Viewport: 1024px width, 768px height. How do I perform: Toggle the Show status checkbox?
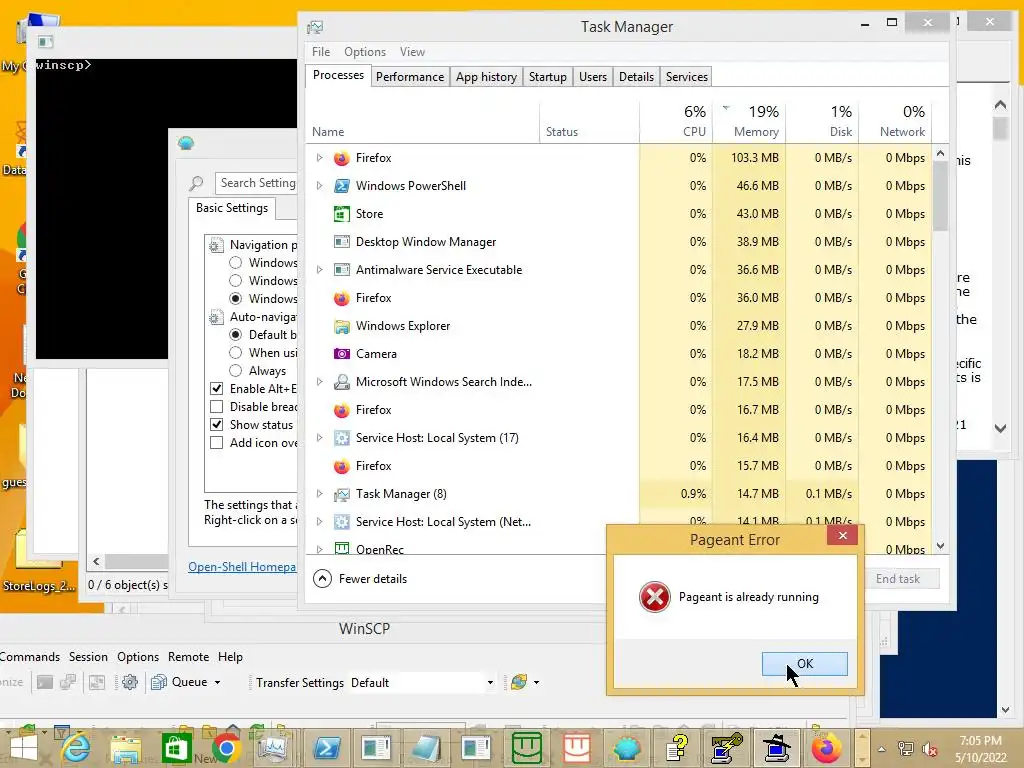pyautogui.click(x=217, y=424)
